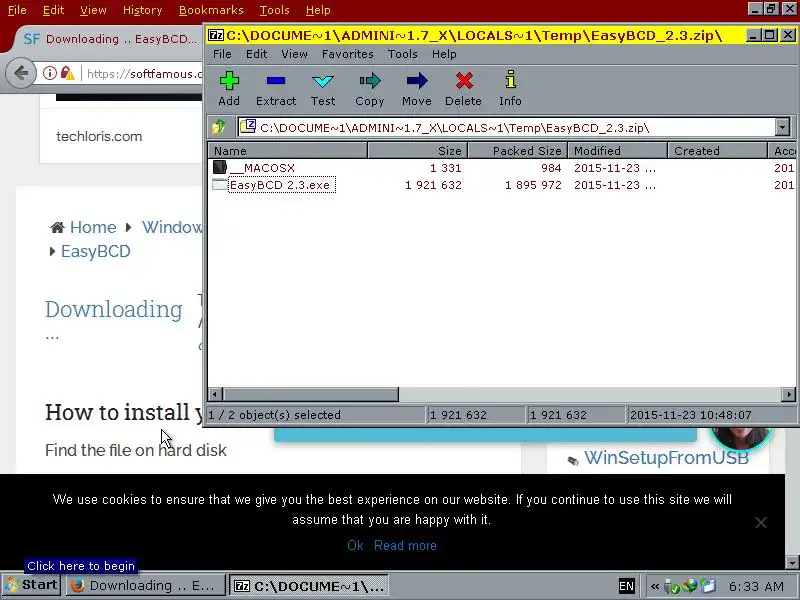Extract files with the Extract toolbar icon
This screenshot has height=600, width=800.
click(x=276, y=89)
